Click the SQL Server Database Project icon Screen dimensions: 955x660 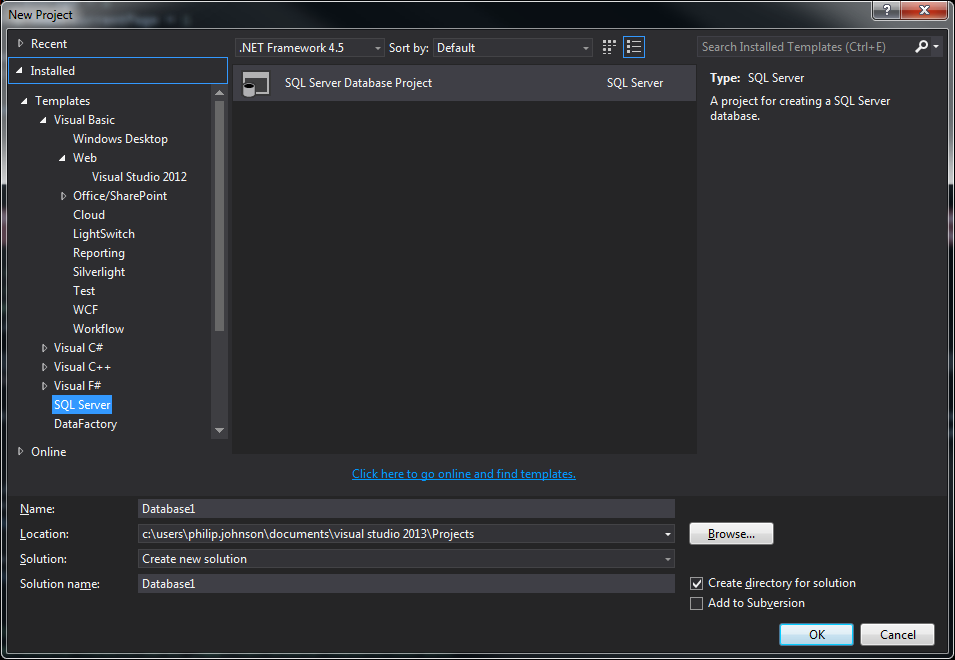pos(256,84)
